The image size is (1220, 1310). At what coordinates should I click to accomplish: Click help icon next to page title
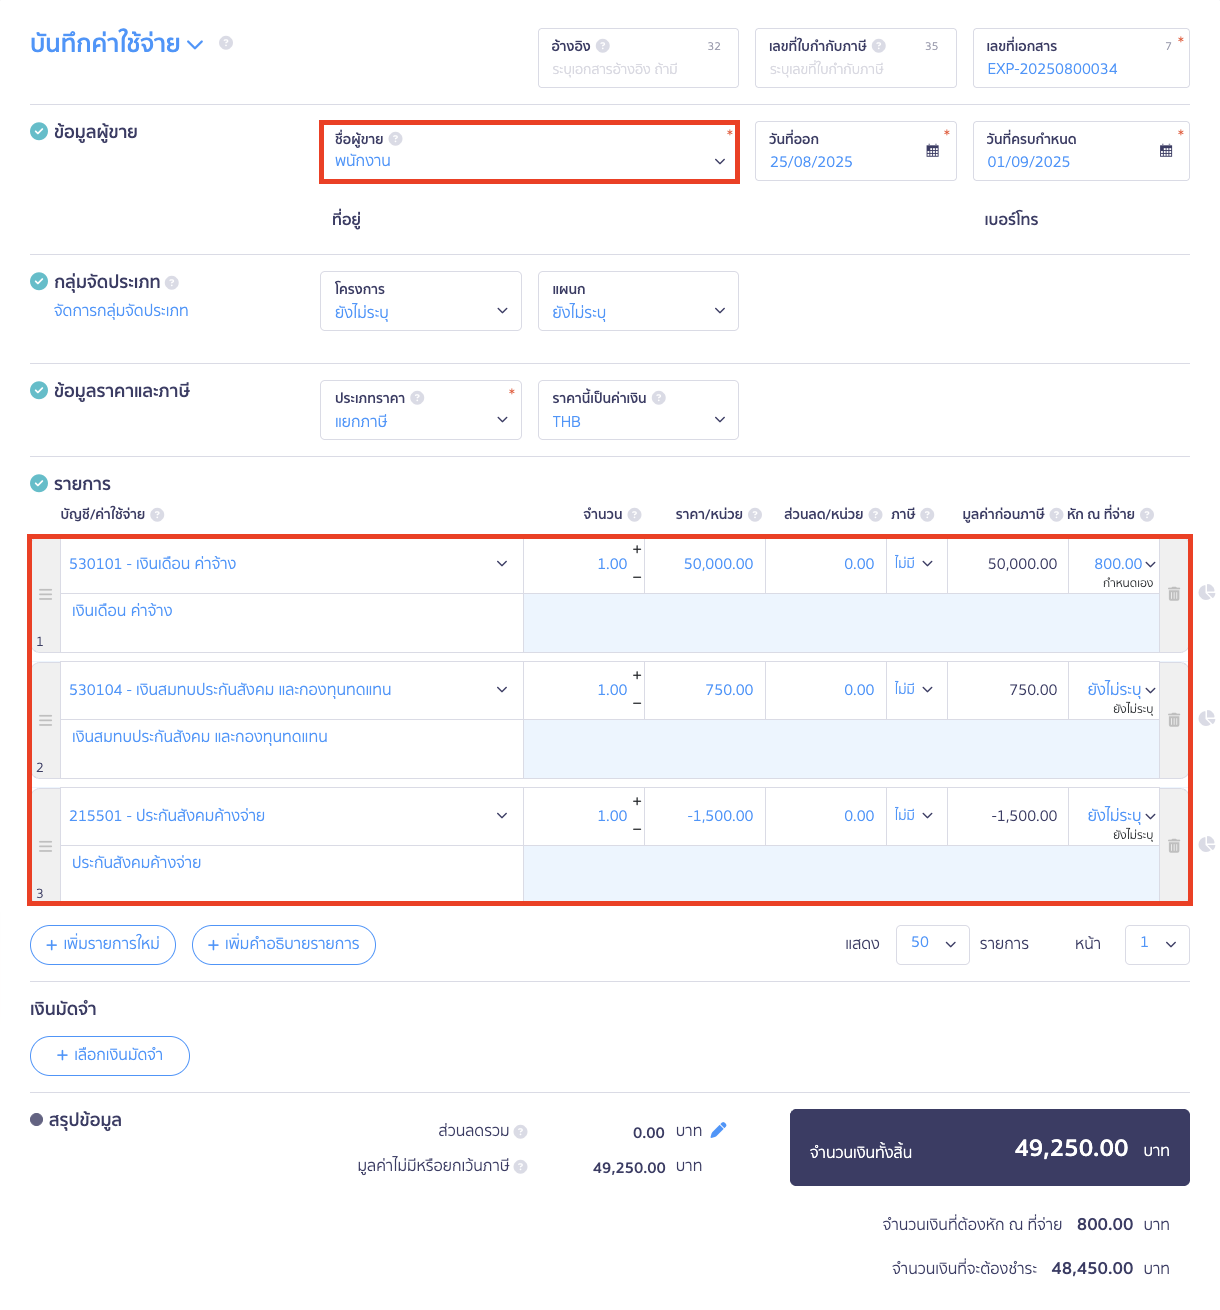(226, 43)
